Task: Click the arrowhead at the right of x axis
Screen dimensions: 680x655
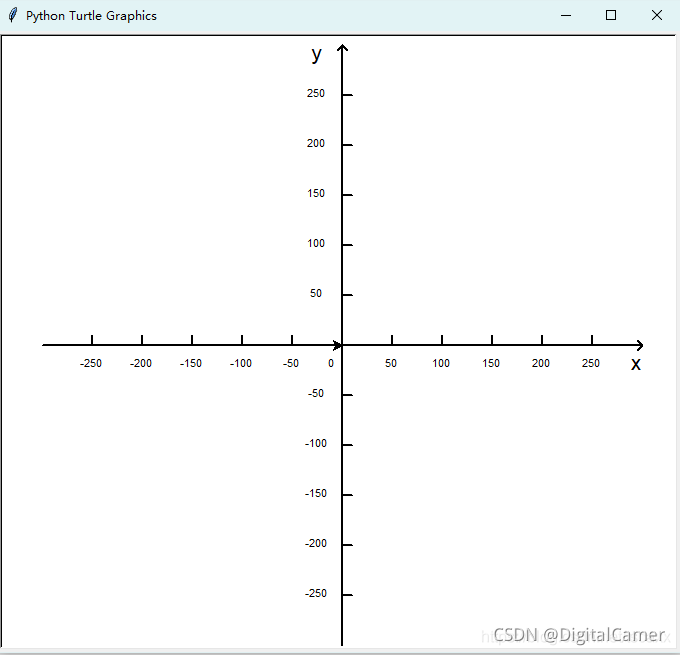Action: pyautogui.click(x=640, y=345)
